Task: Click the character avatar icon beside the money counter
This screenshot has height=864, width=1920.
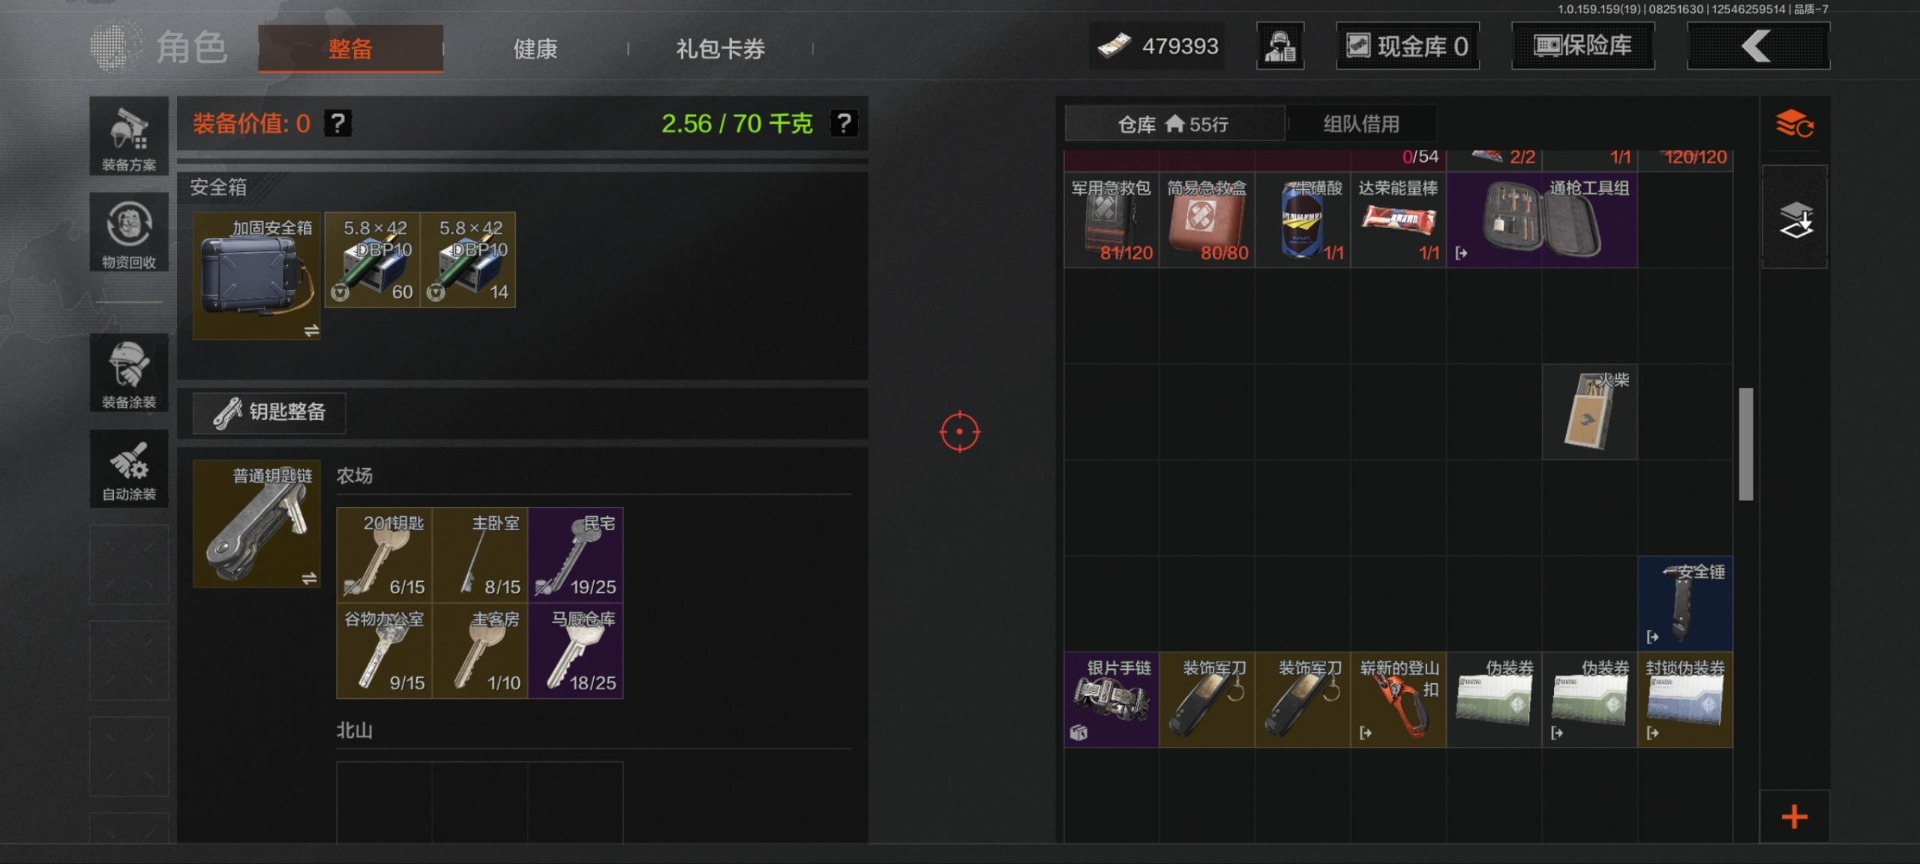Action: pos(1280,46)
